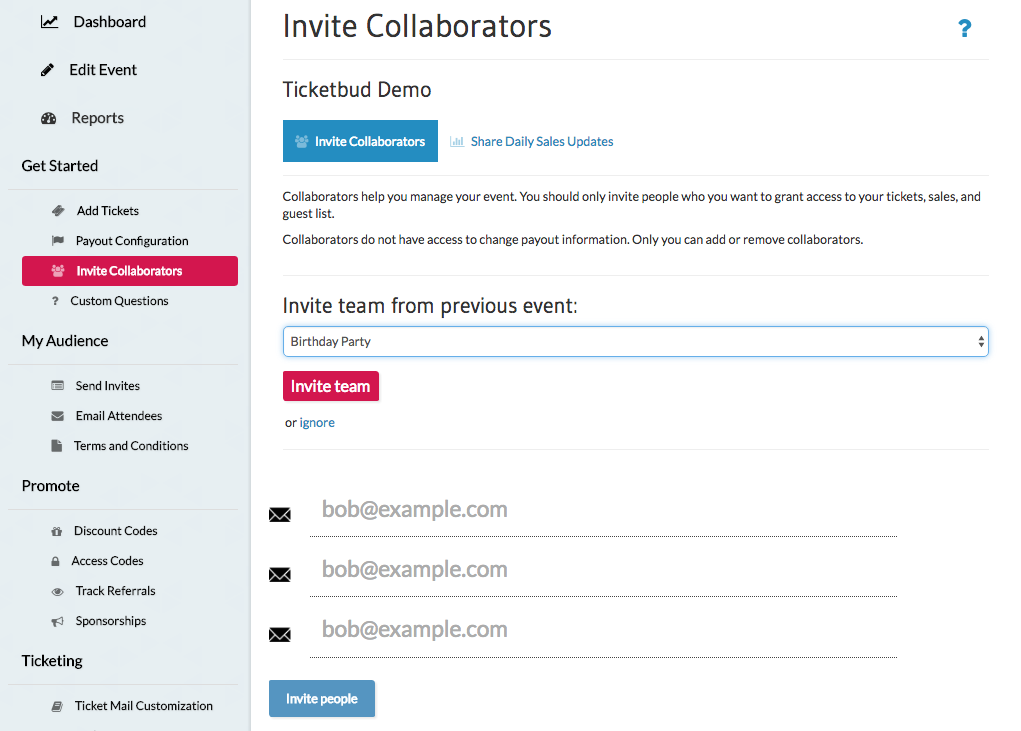The height and width of the screenshot is (731, 1021).
Task: Click the bar chart icon beside Share Daily Sales Updates
Action: [457, 141]
